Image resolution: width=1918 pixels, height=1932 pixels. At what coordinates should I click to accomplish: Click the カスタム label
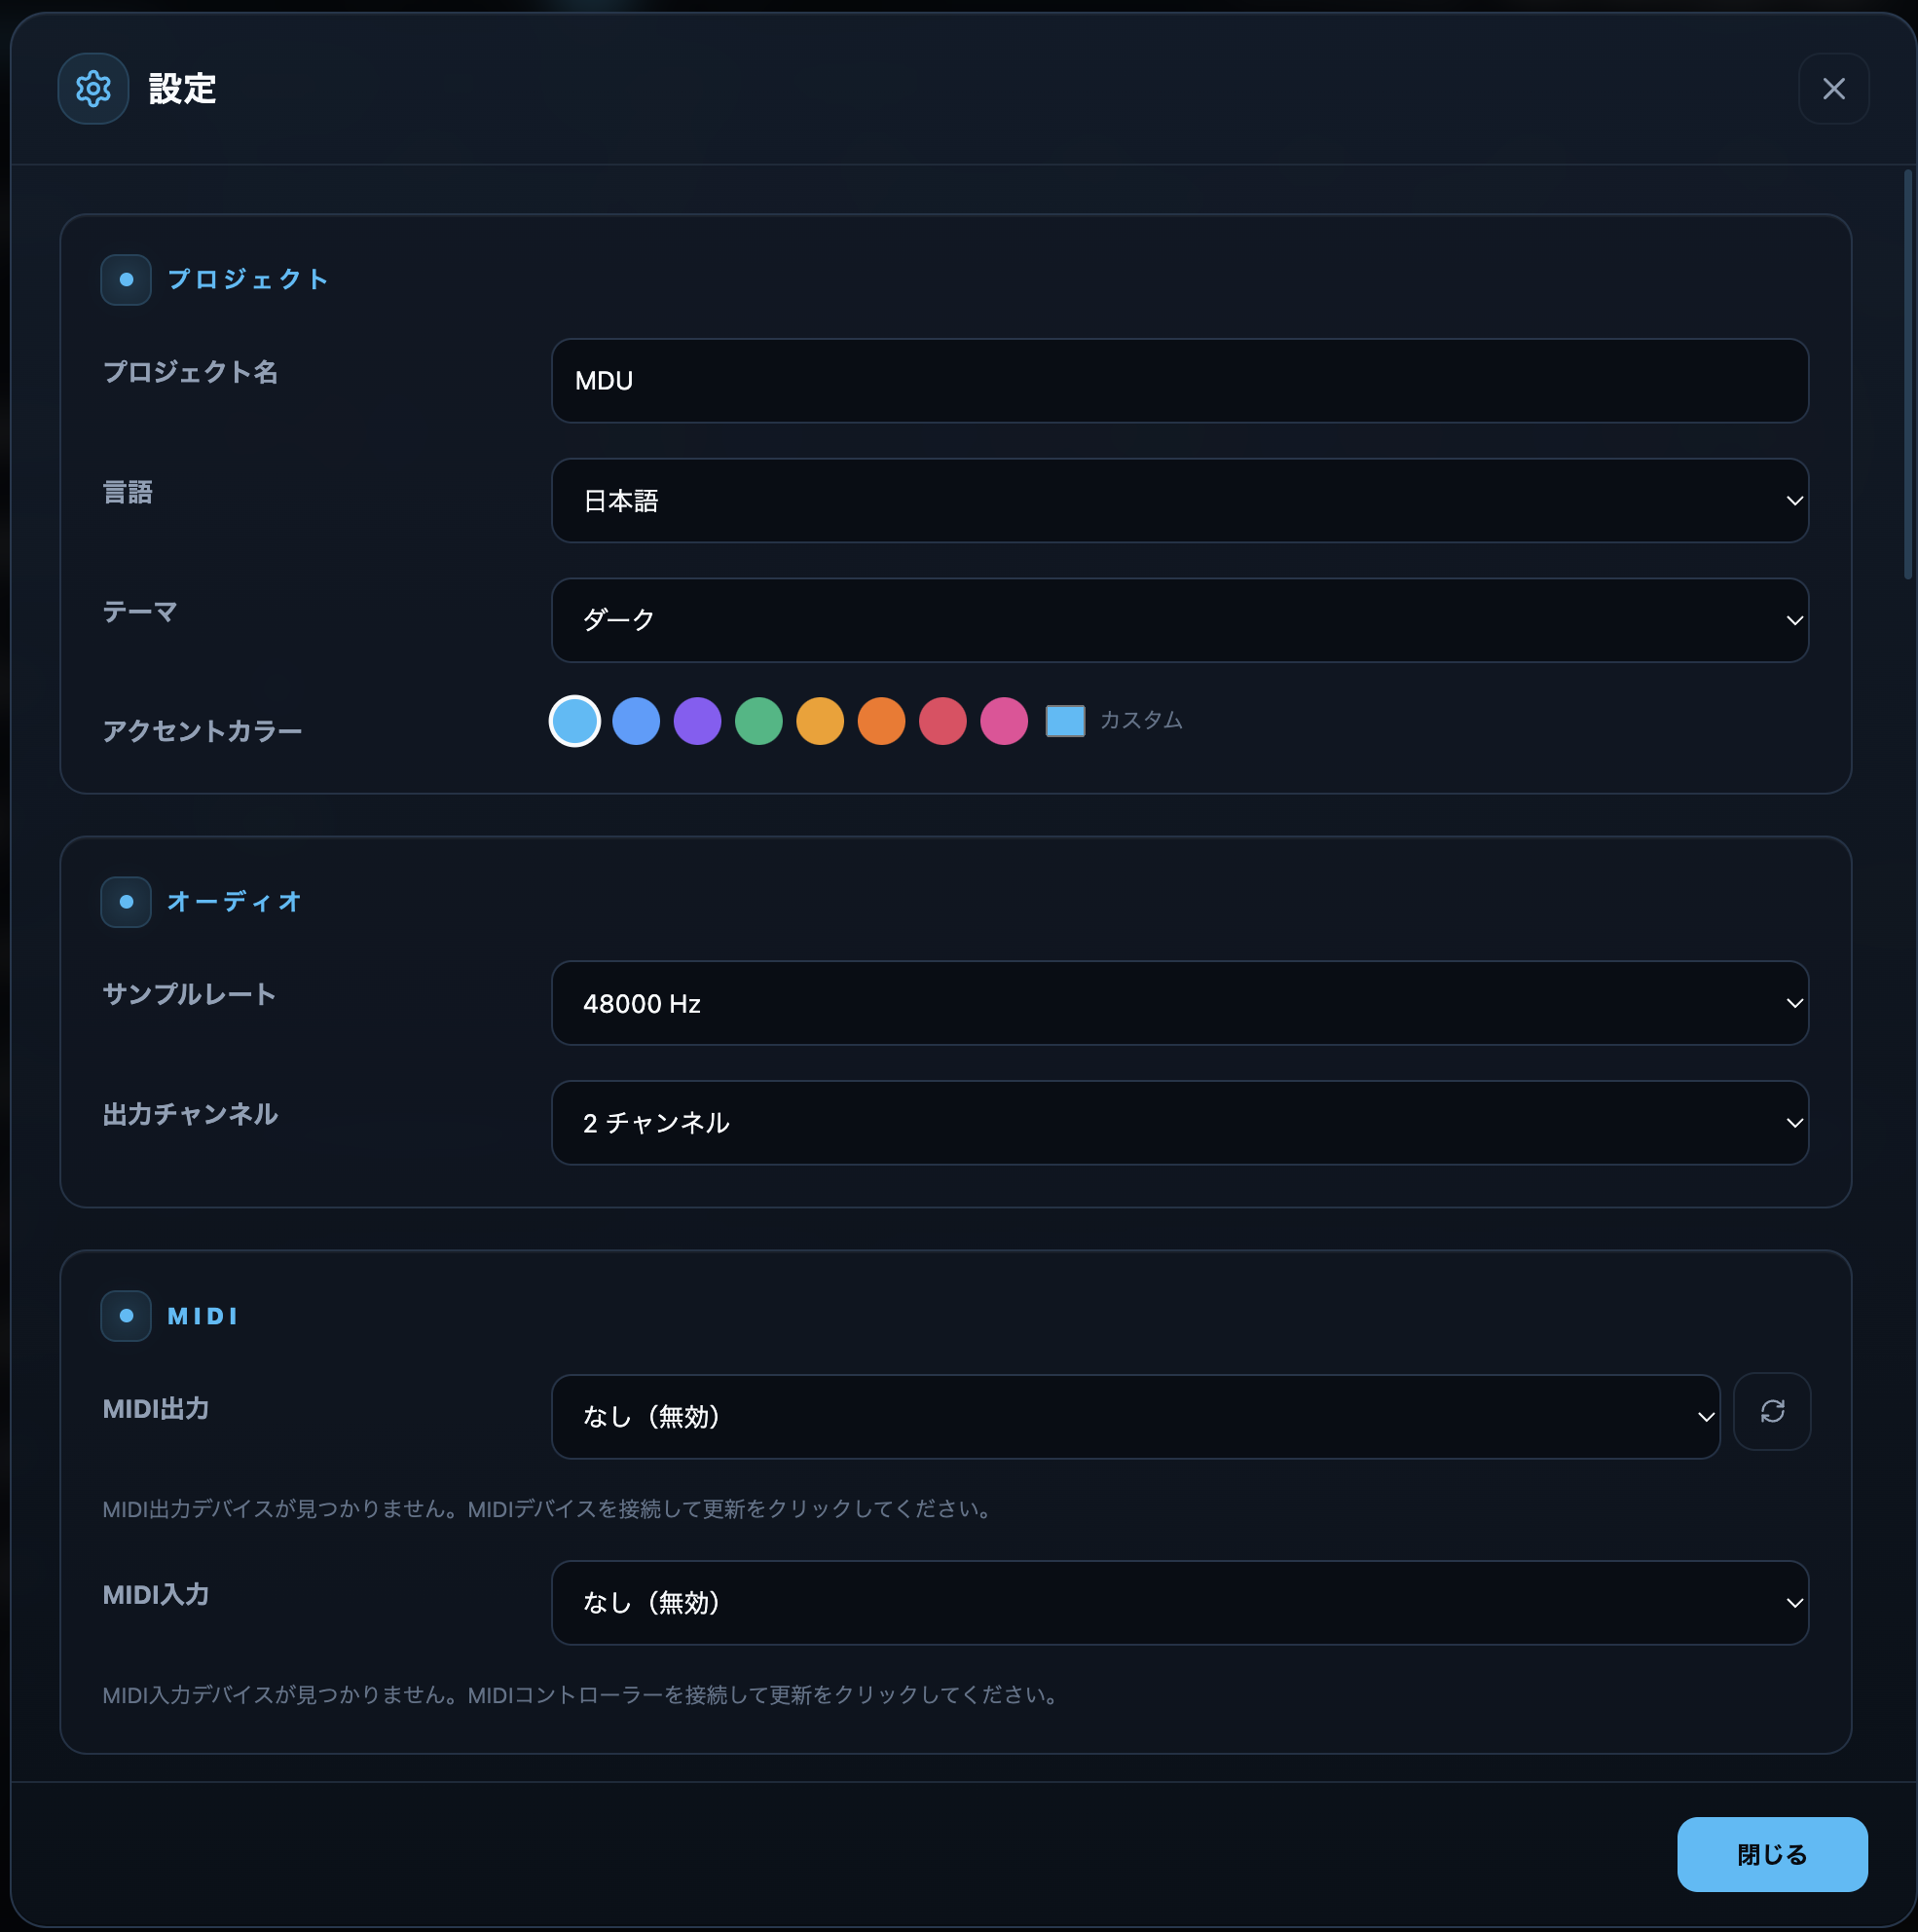(1141, 720)
